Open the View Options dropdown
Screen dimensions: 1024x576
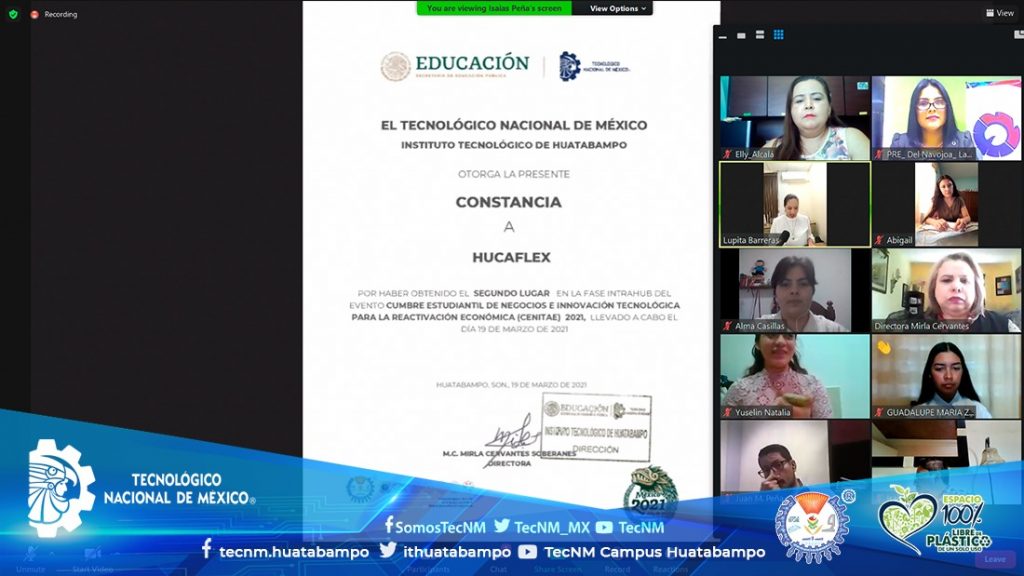pos(617,8)
